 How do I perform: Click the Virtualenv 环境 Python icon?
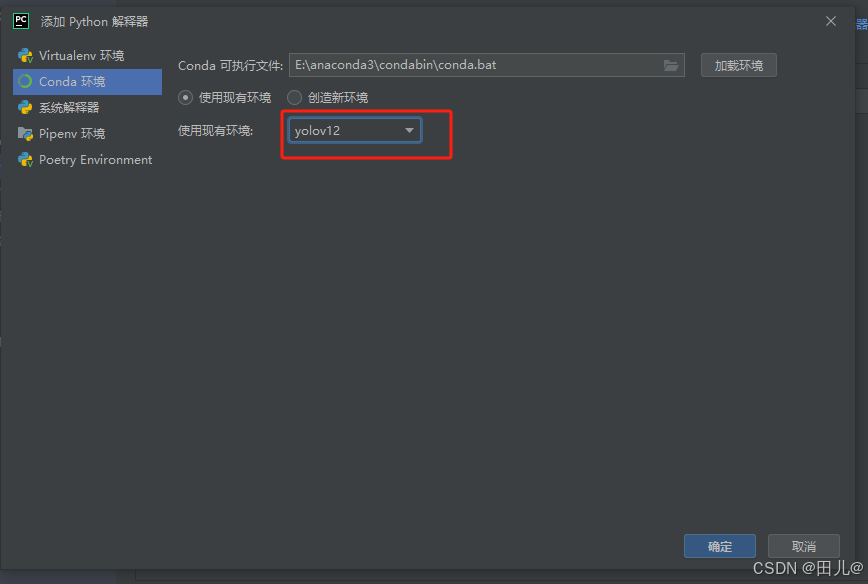[25, 55]
